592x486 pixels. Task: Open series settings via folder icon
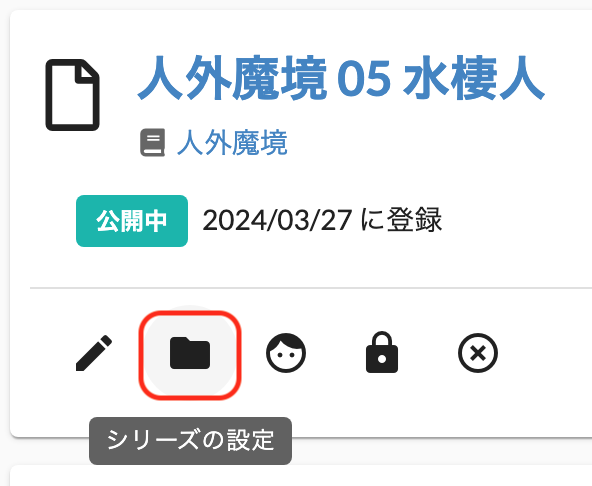190,353
